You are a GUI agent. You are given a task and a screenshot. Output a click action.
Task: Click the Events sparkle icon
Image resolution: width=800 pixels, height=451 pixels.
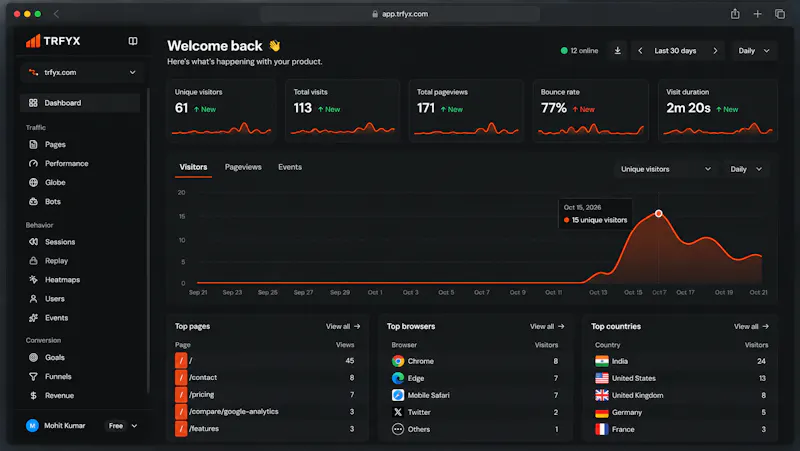[33, 318]
